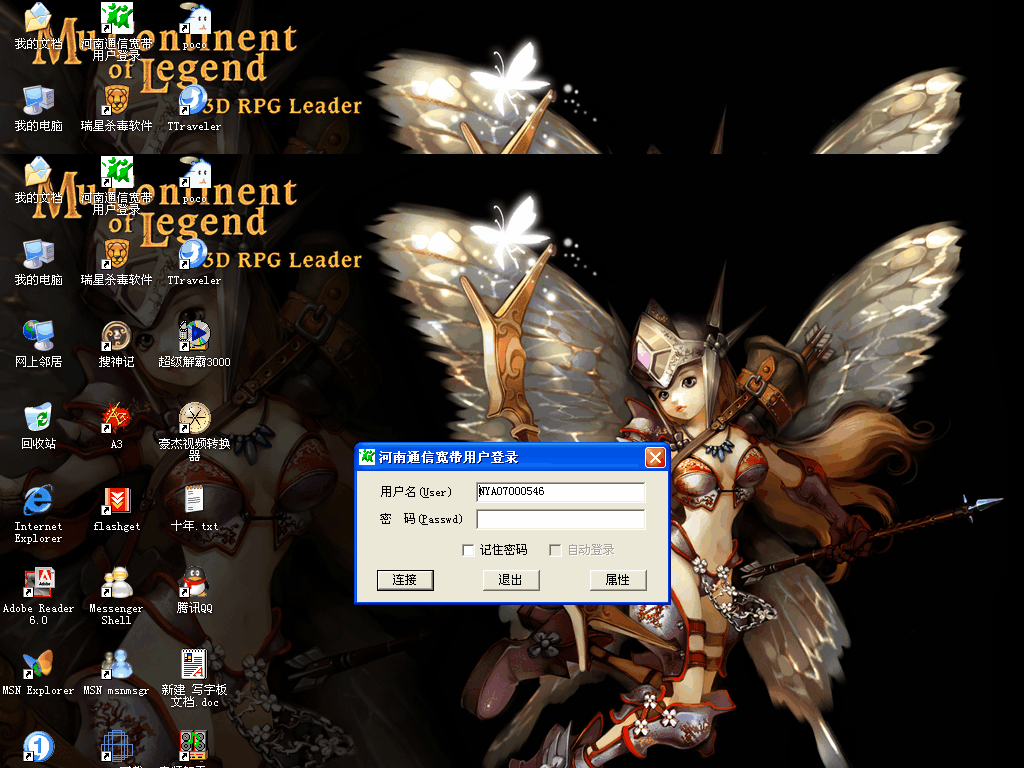Select the blue circle number 1 shortcut

(38, 746)
